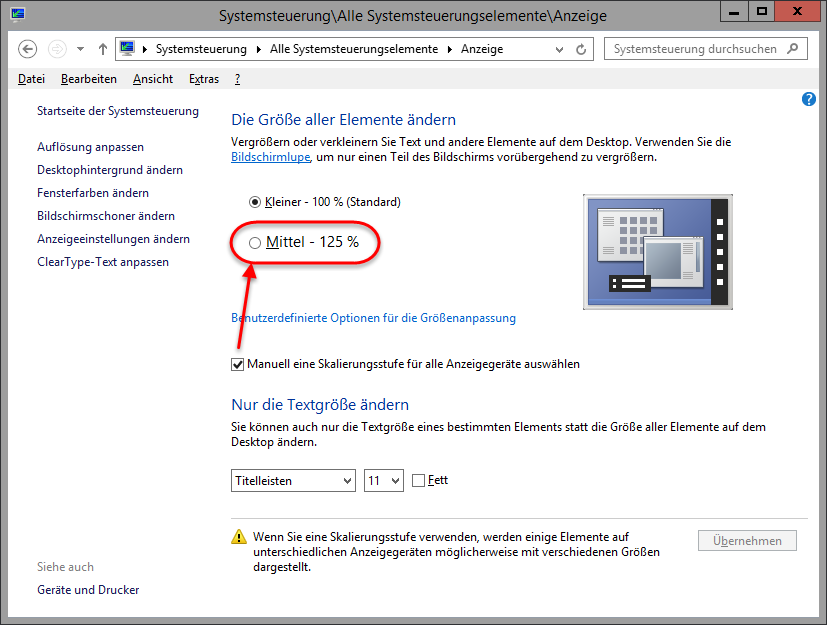Select the Mittel - 125 % option
The height and width of the screenshot is (625, 827).
coord(255,243)
